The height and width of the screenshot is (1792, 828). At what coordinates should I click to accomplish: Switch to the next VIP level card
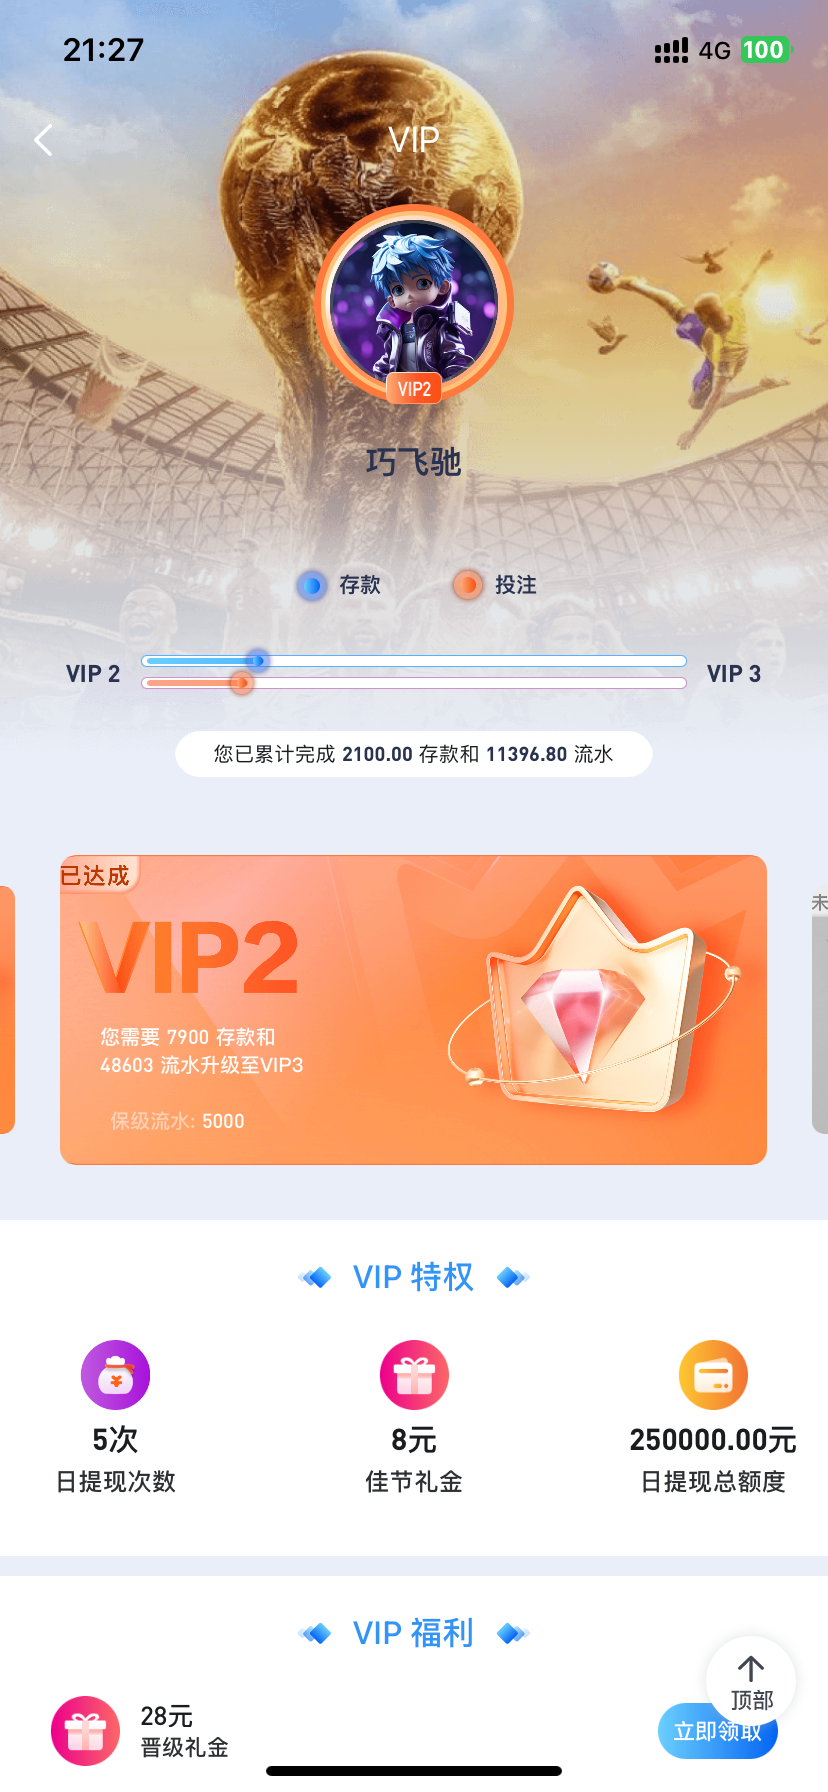click(820, 1009)
